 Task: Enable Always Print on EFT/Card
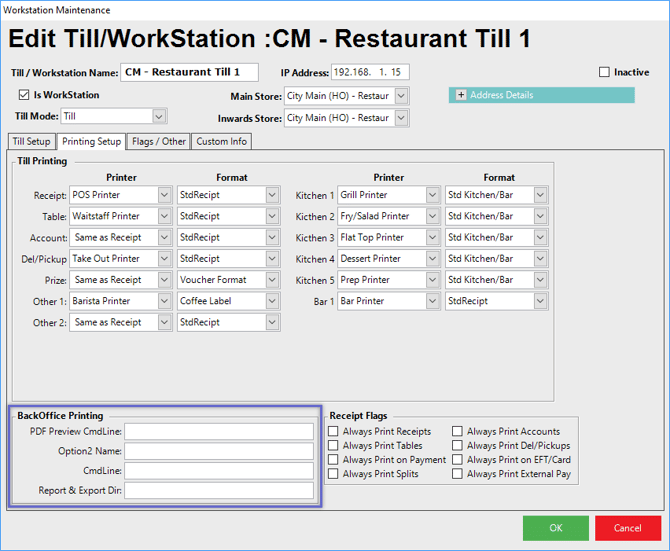(x=457, y=460)
